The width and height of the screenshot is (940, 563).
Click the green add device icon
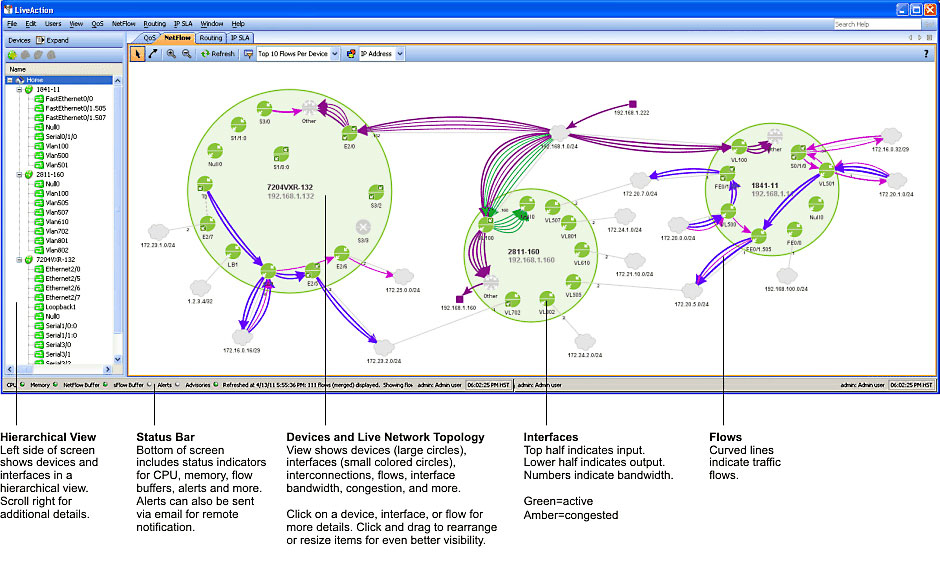12,55
